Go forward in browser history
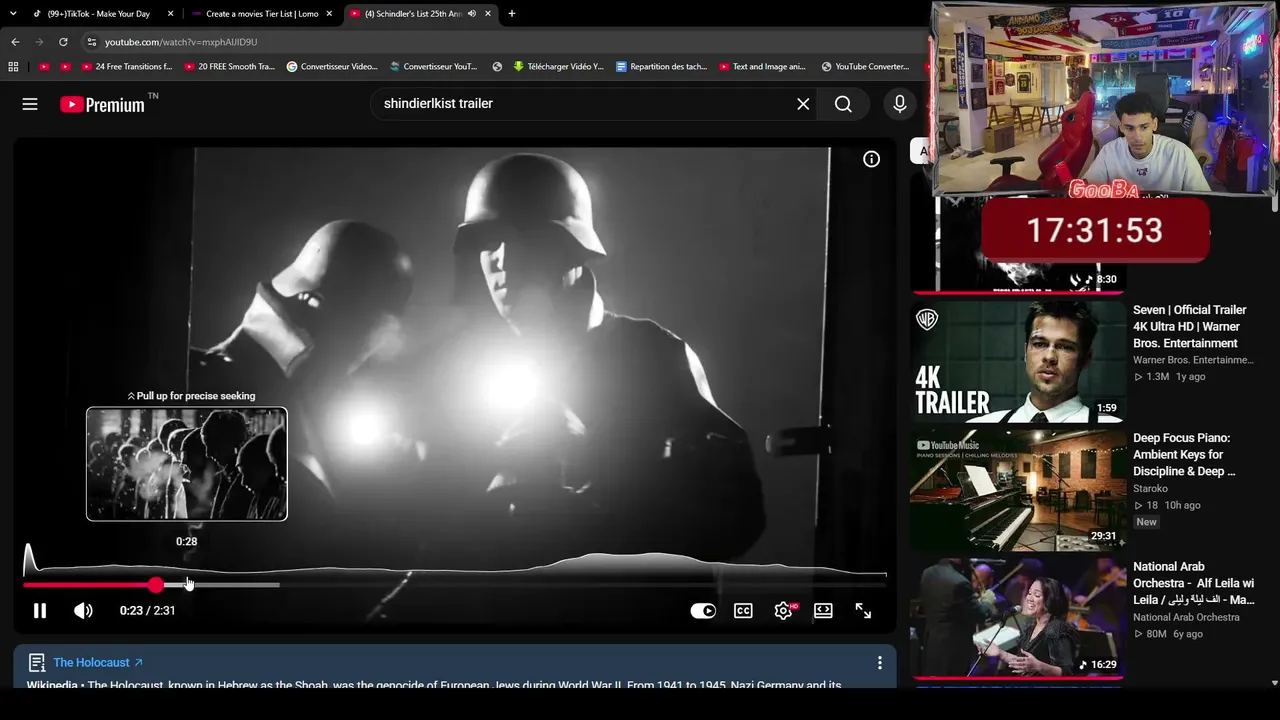 [x=39, y=42]
